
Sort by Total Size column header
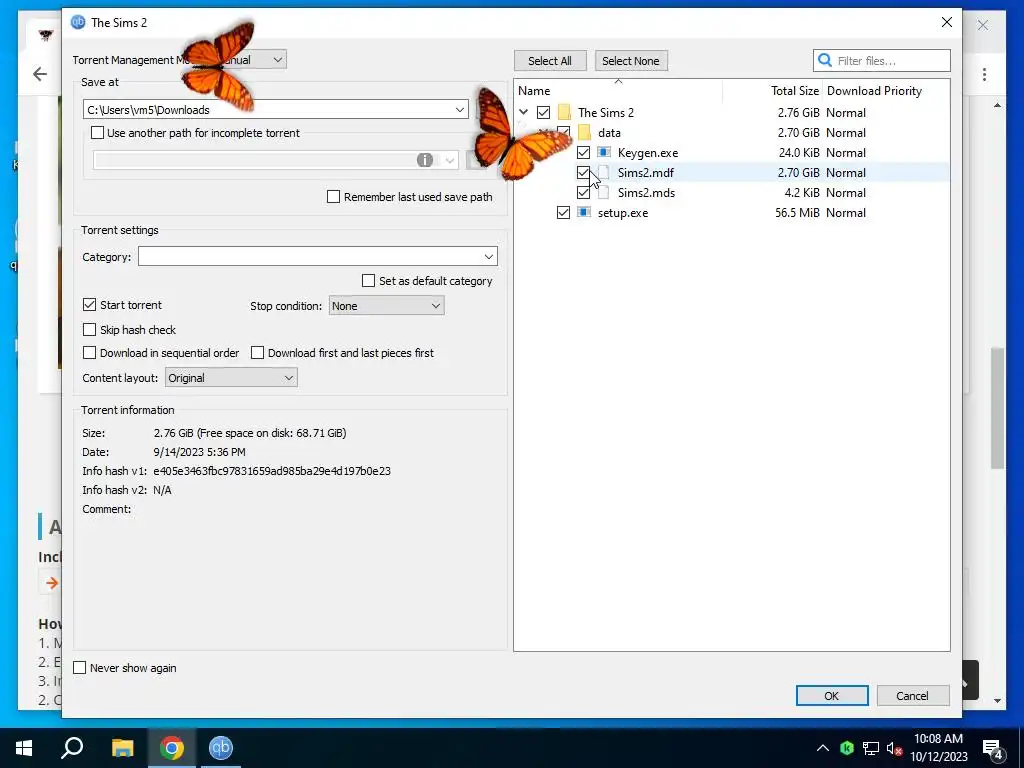795,91
